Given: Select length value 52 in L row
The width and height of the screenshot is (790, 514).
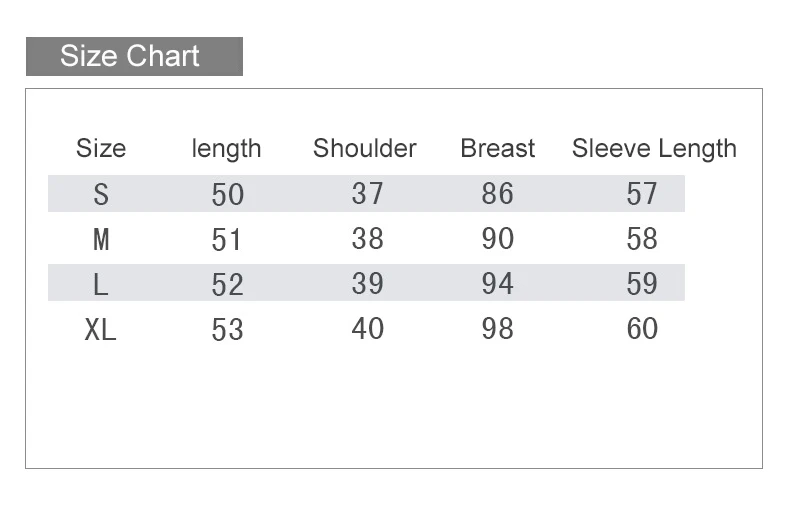Looking at the screenshot, I should point(227,285).
